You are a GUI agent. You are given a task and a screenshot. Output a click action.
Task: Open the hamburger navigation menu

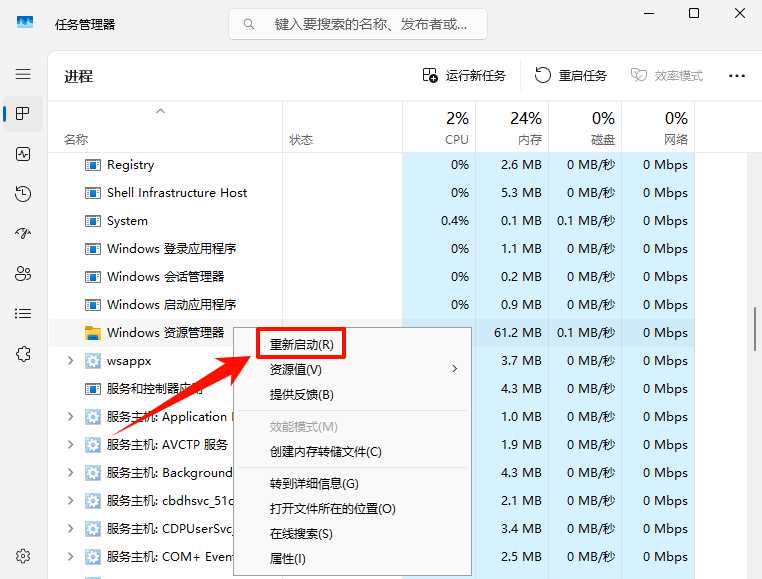[23, 74]
